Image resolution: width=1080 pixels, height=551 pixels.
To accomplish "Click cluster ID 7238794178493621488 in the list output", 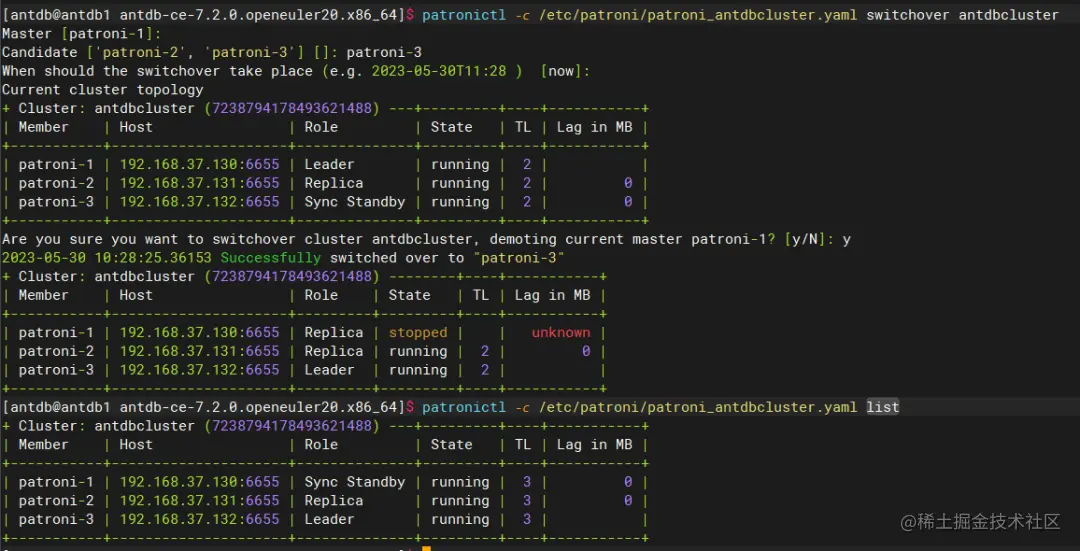I will [292, 426].
